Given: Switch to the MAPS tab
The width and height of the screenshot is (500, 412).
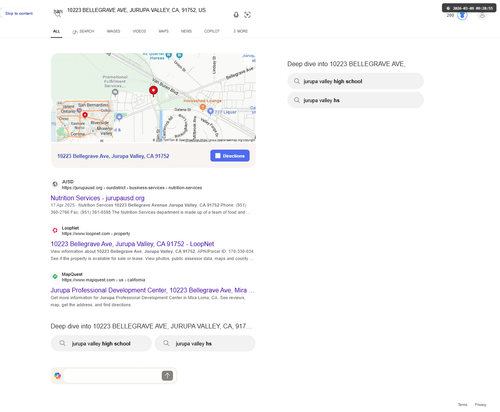Looking at the screenshot, I should pos(163,31).
